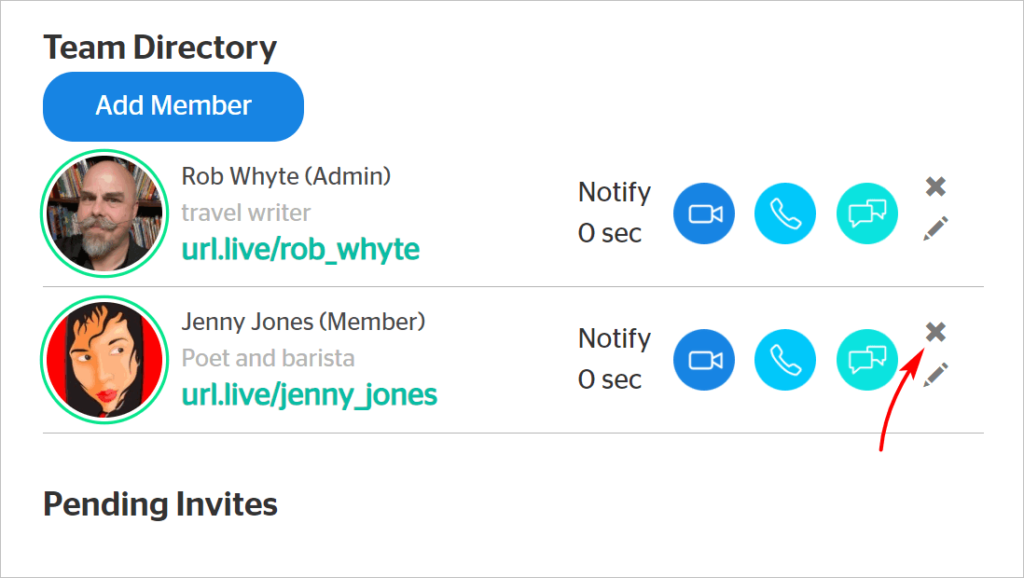
Task: Click Jenny Jones's avatar picture
Action: (104, 360)
